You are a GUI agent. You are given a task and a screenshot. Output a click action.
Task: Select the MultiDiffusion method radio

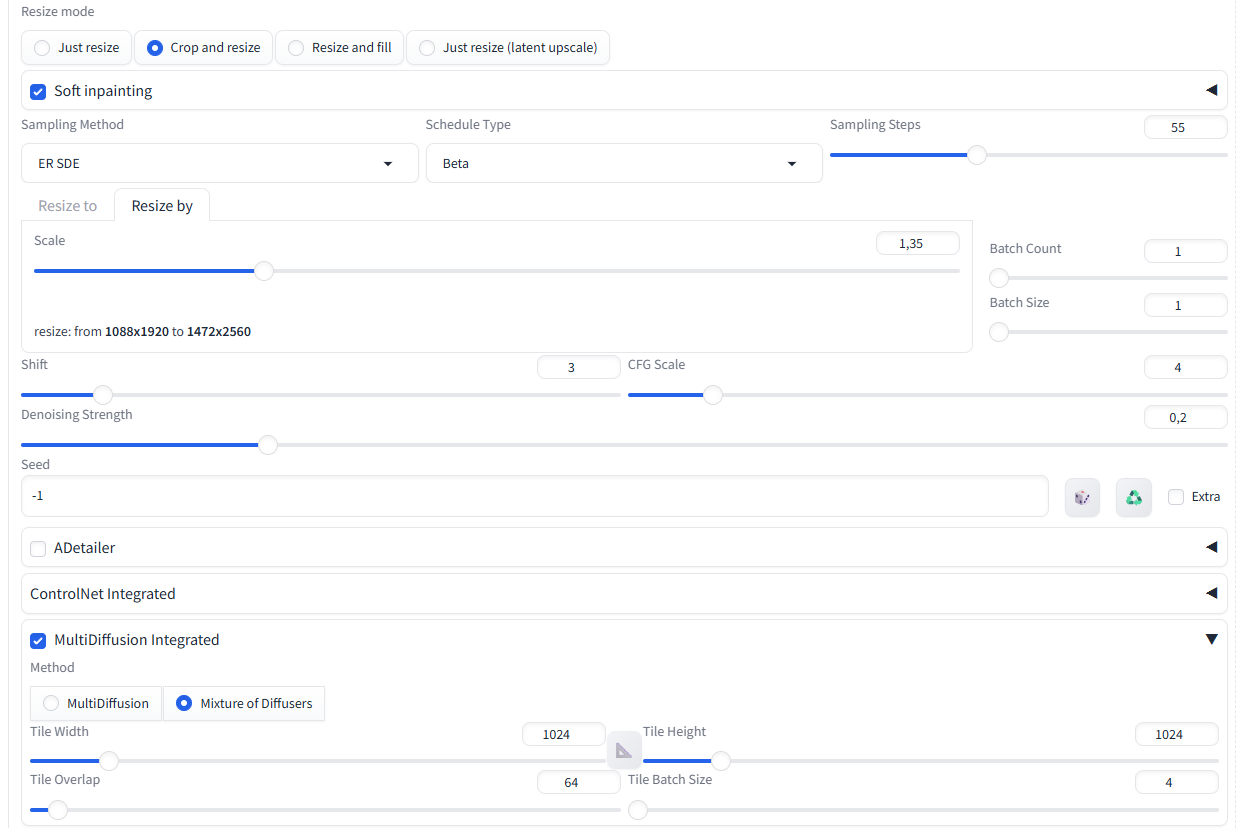(96, 703)
